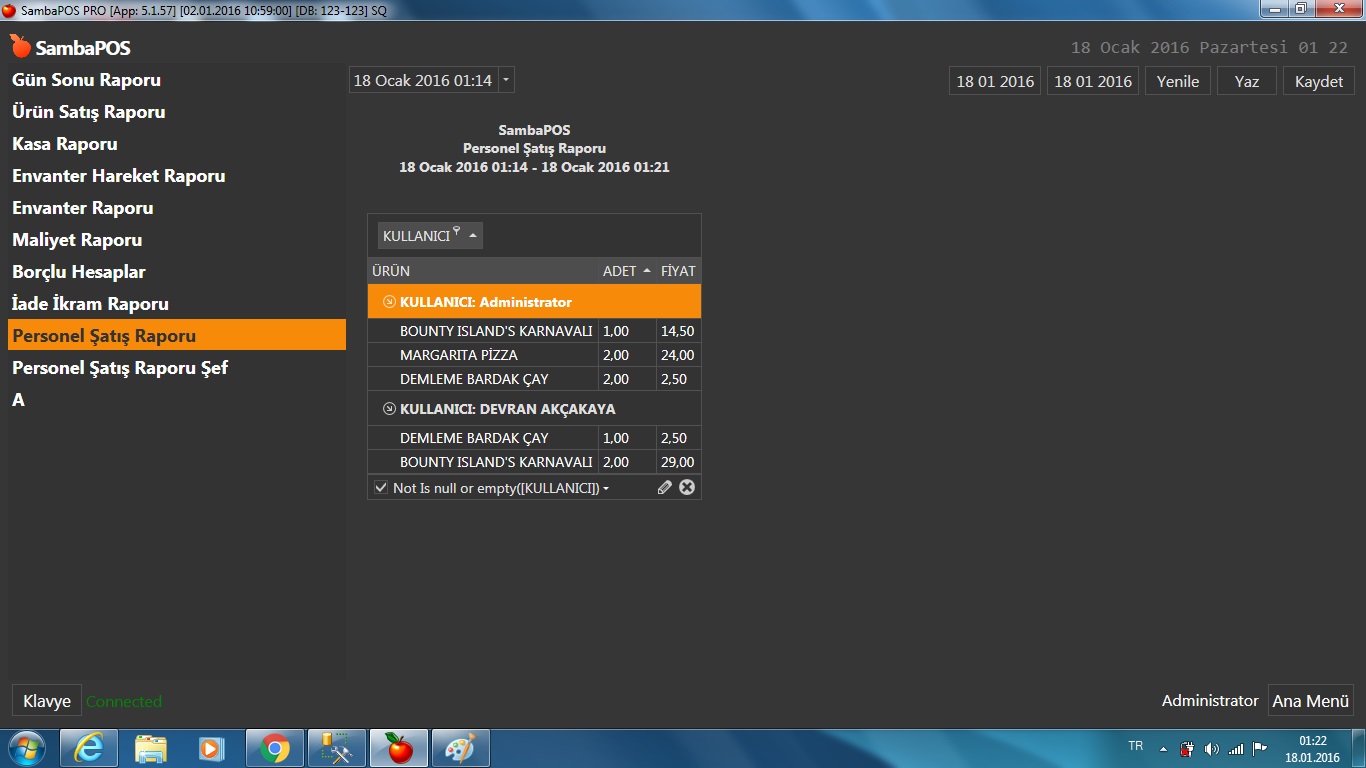
Task: Remove filter with the X icon
Action: pos(687,488)
